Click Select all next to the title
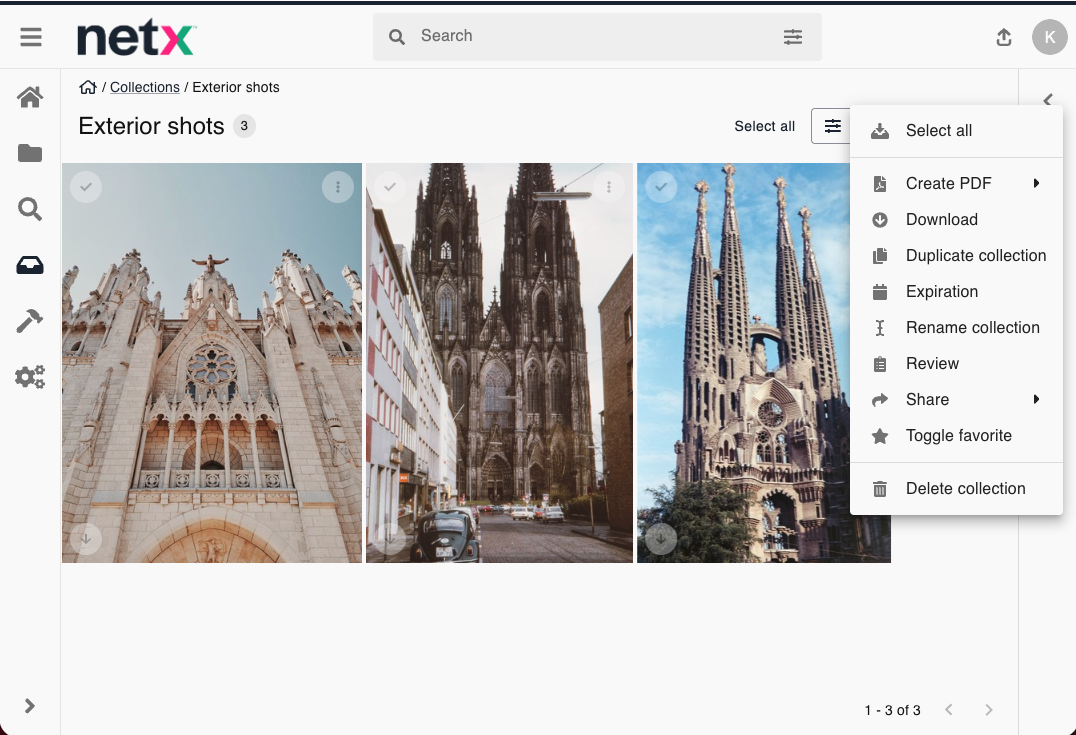This screenshot has width=1076, height=735. tap(764, 126)
